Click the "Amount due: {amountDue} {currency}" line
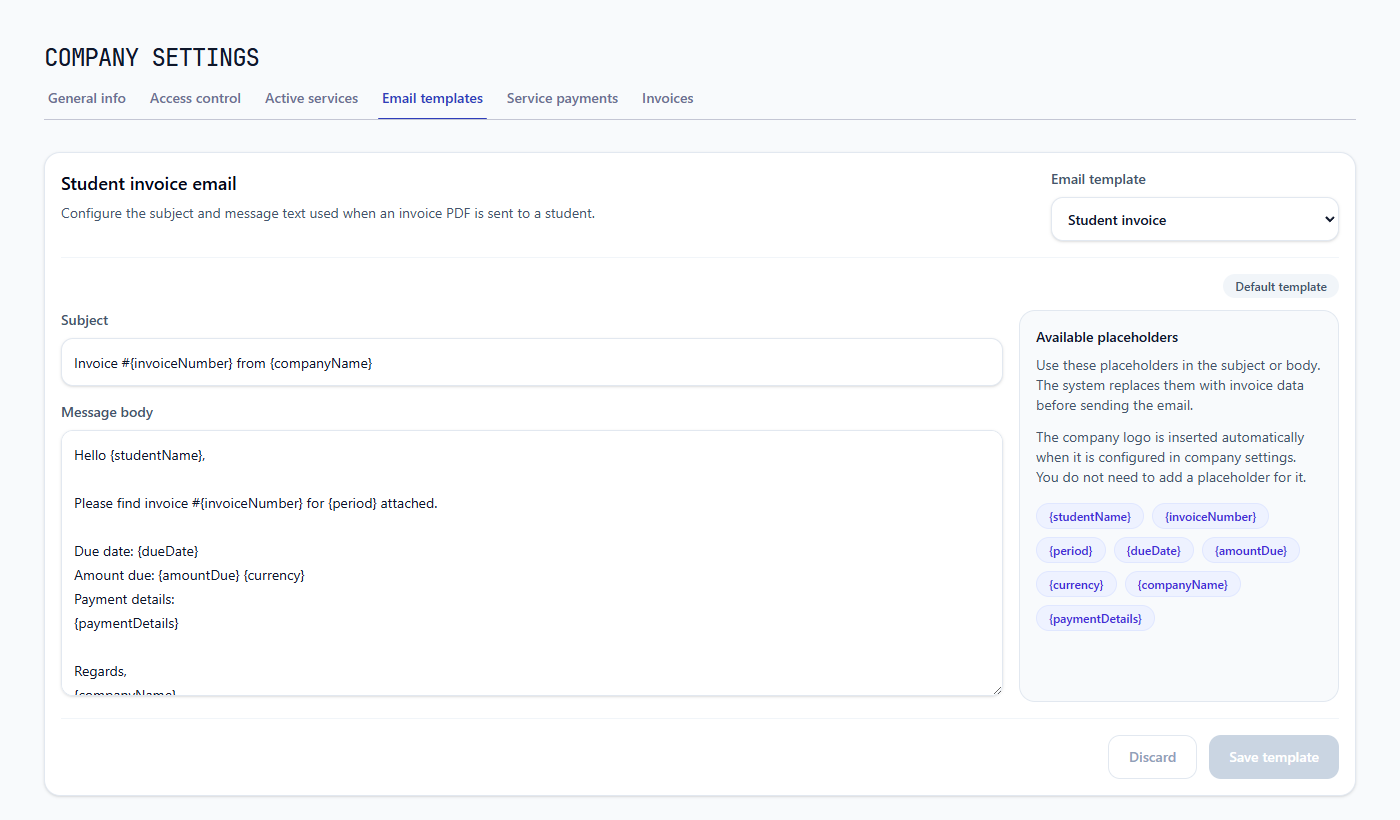This screenshot has width=1400, height=820. coord(189,575)
